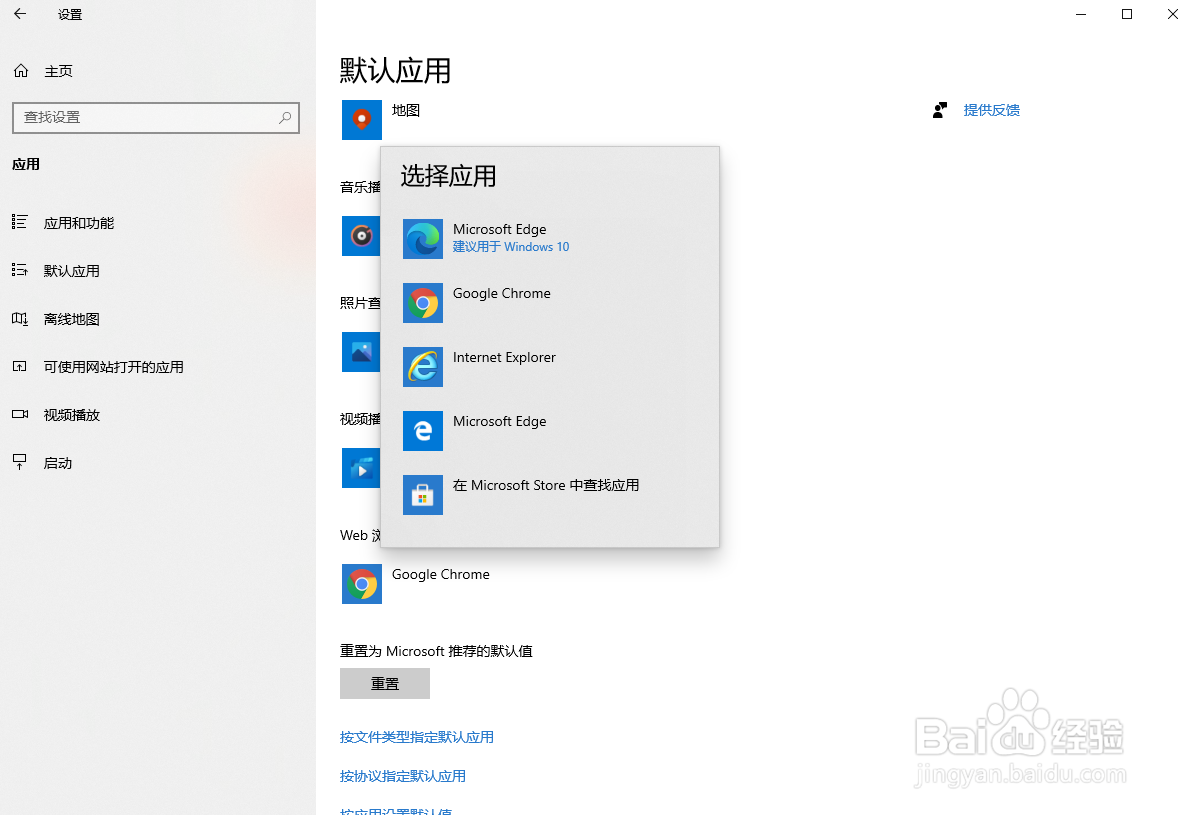Click the Google Chrome web browser default icon

(x=361, y=583)
